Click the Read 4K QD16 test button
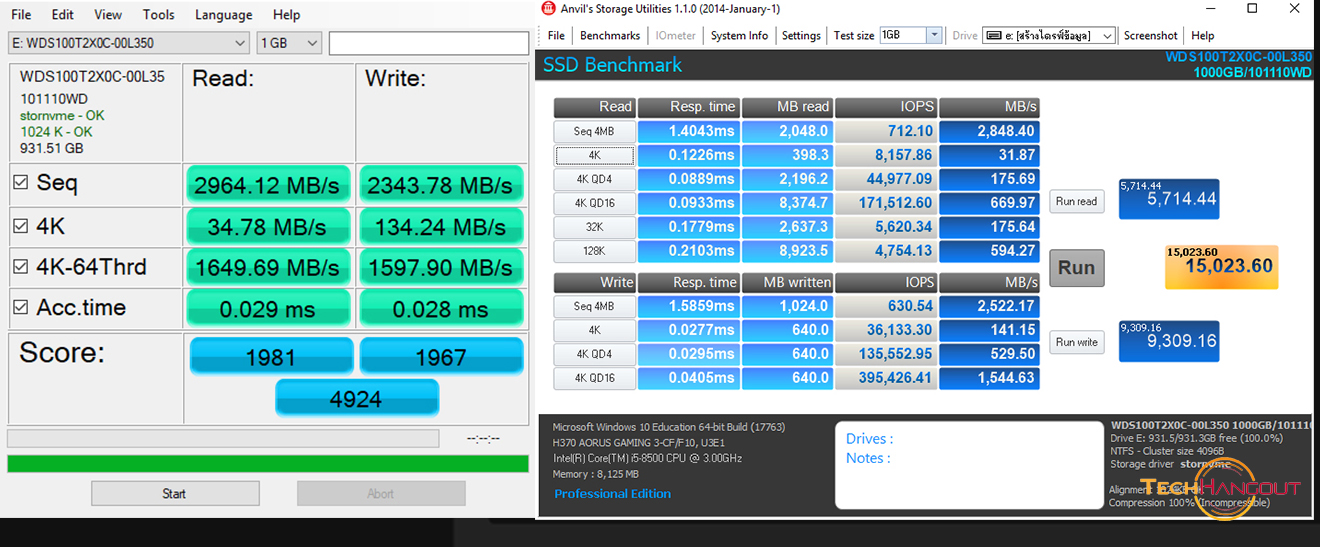 pyautogui.click(x=594, y=203)
